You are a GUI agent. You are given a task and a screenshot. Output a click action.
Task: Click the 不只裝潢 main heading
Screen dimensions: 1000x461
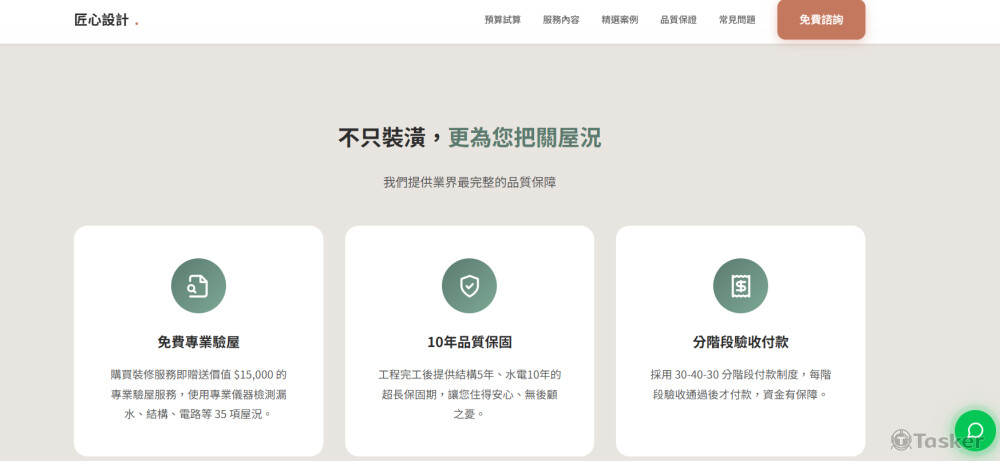pos(469,138)
